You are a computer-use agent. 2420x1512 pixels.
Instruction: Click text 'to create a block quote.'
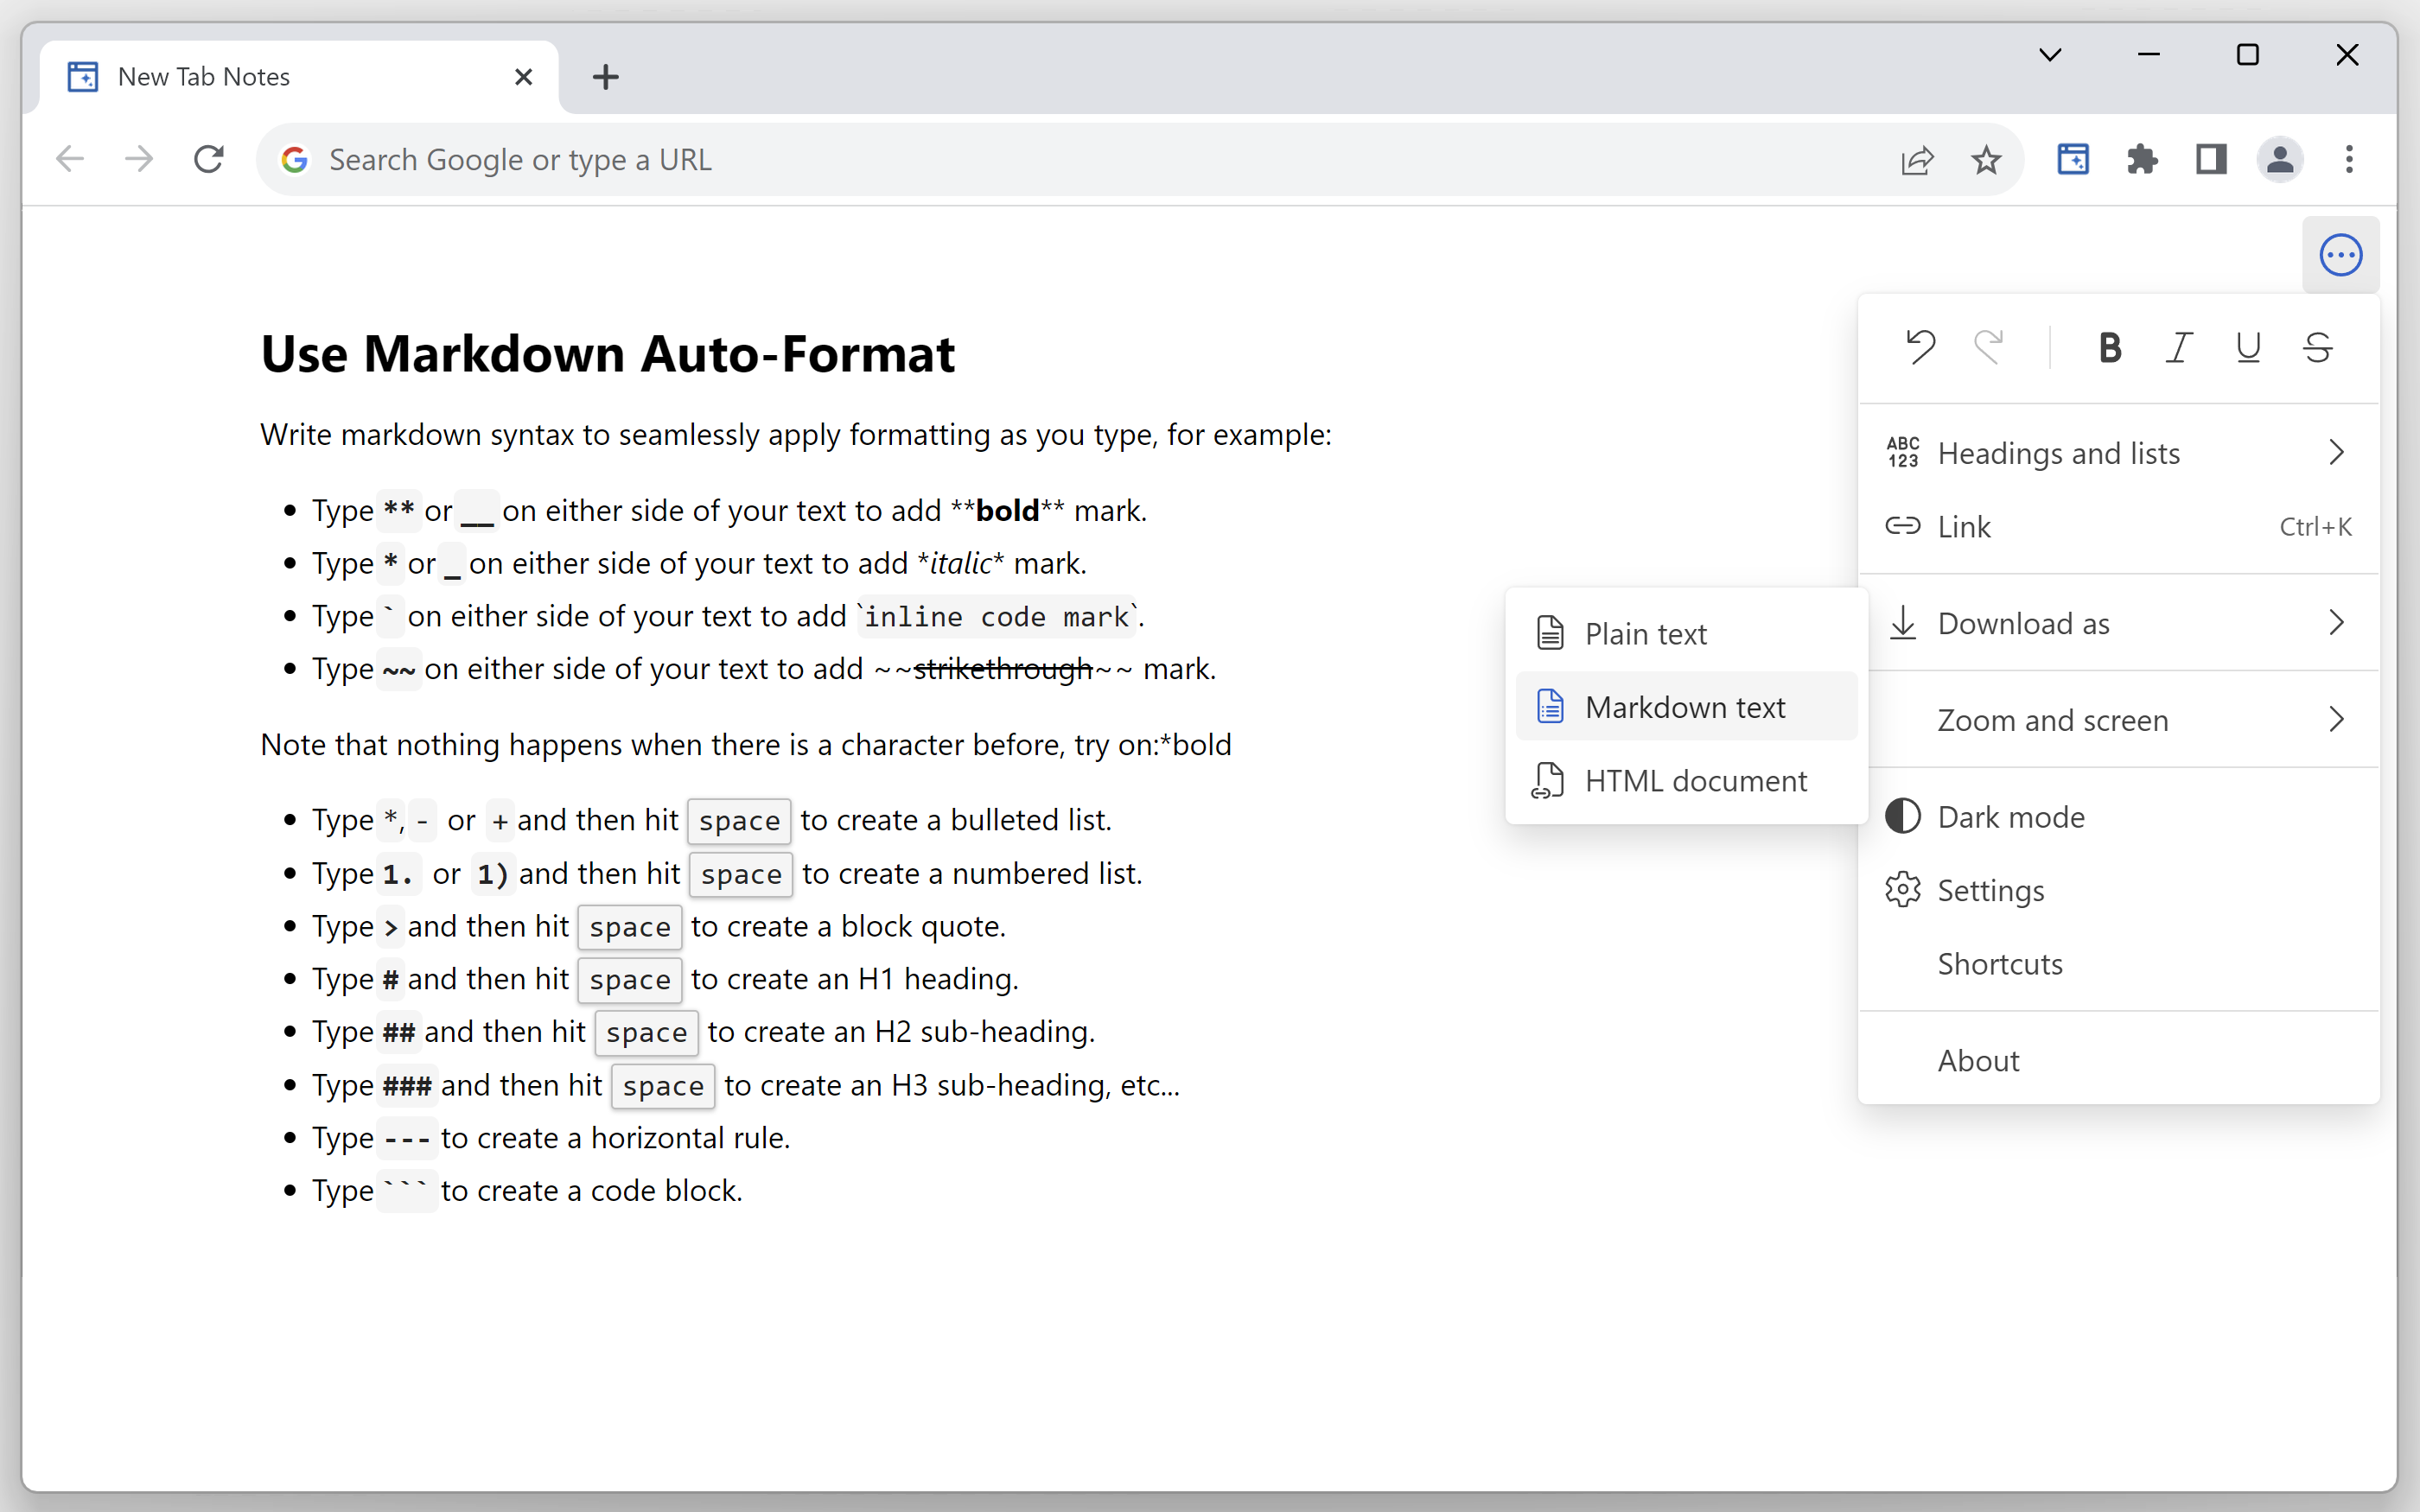coord(848,926)
